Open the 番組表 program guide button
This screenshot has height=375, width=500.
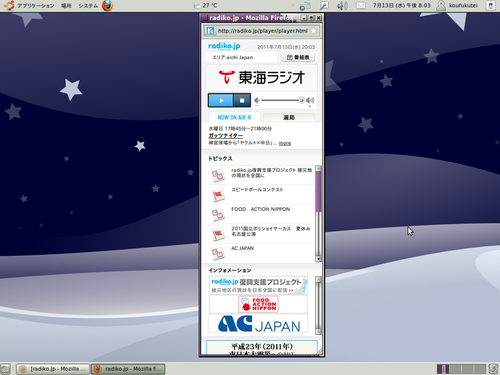point(298,57)
